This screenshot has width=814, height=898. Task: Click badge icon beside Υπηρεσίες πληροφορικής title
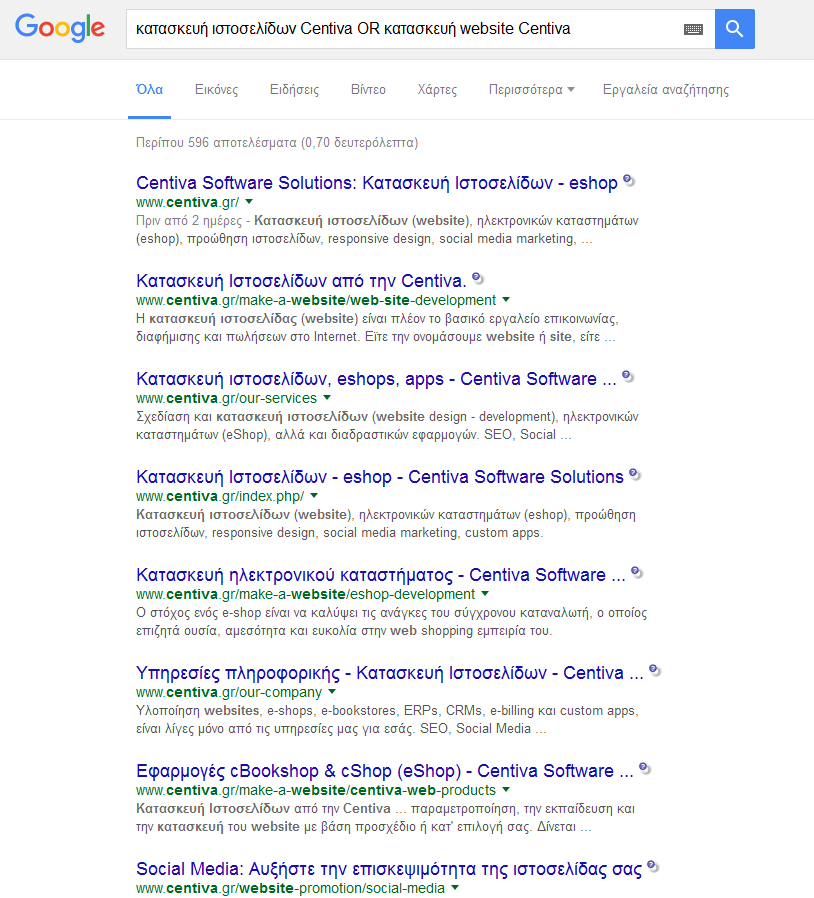[655, 670]
